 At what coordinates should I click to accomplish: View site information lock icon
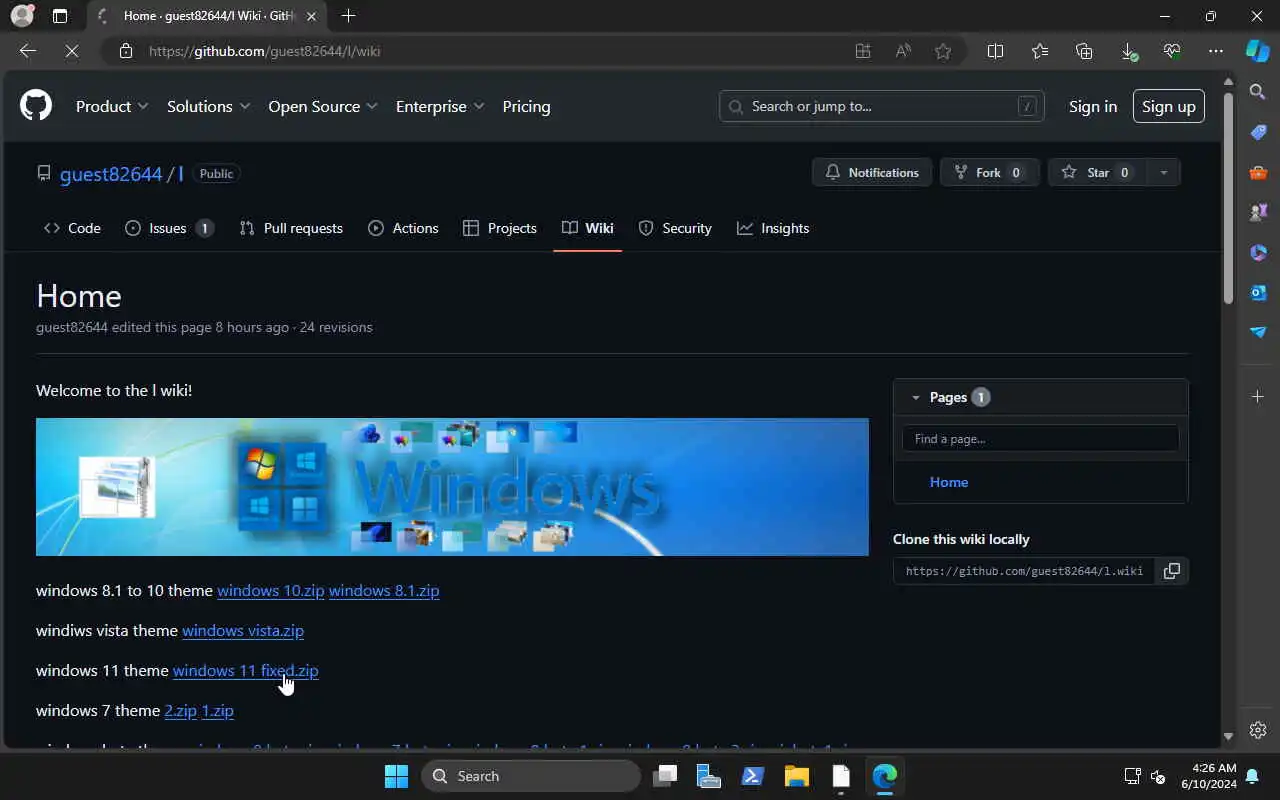[126, 51]
